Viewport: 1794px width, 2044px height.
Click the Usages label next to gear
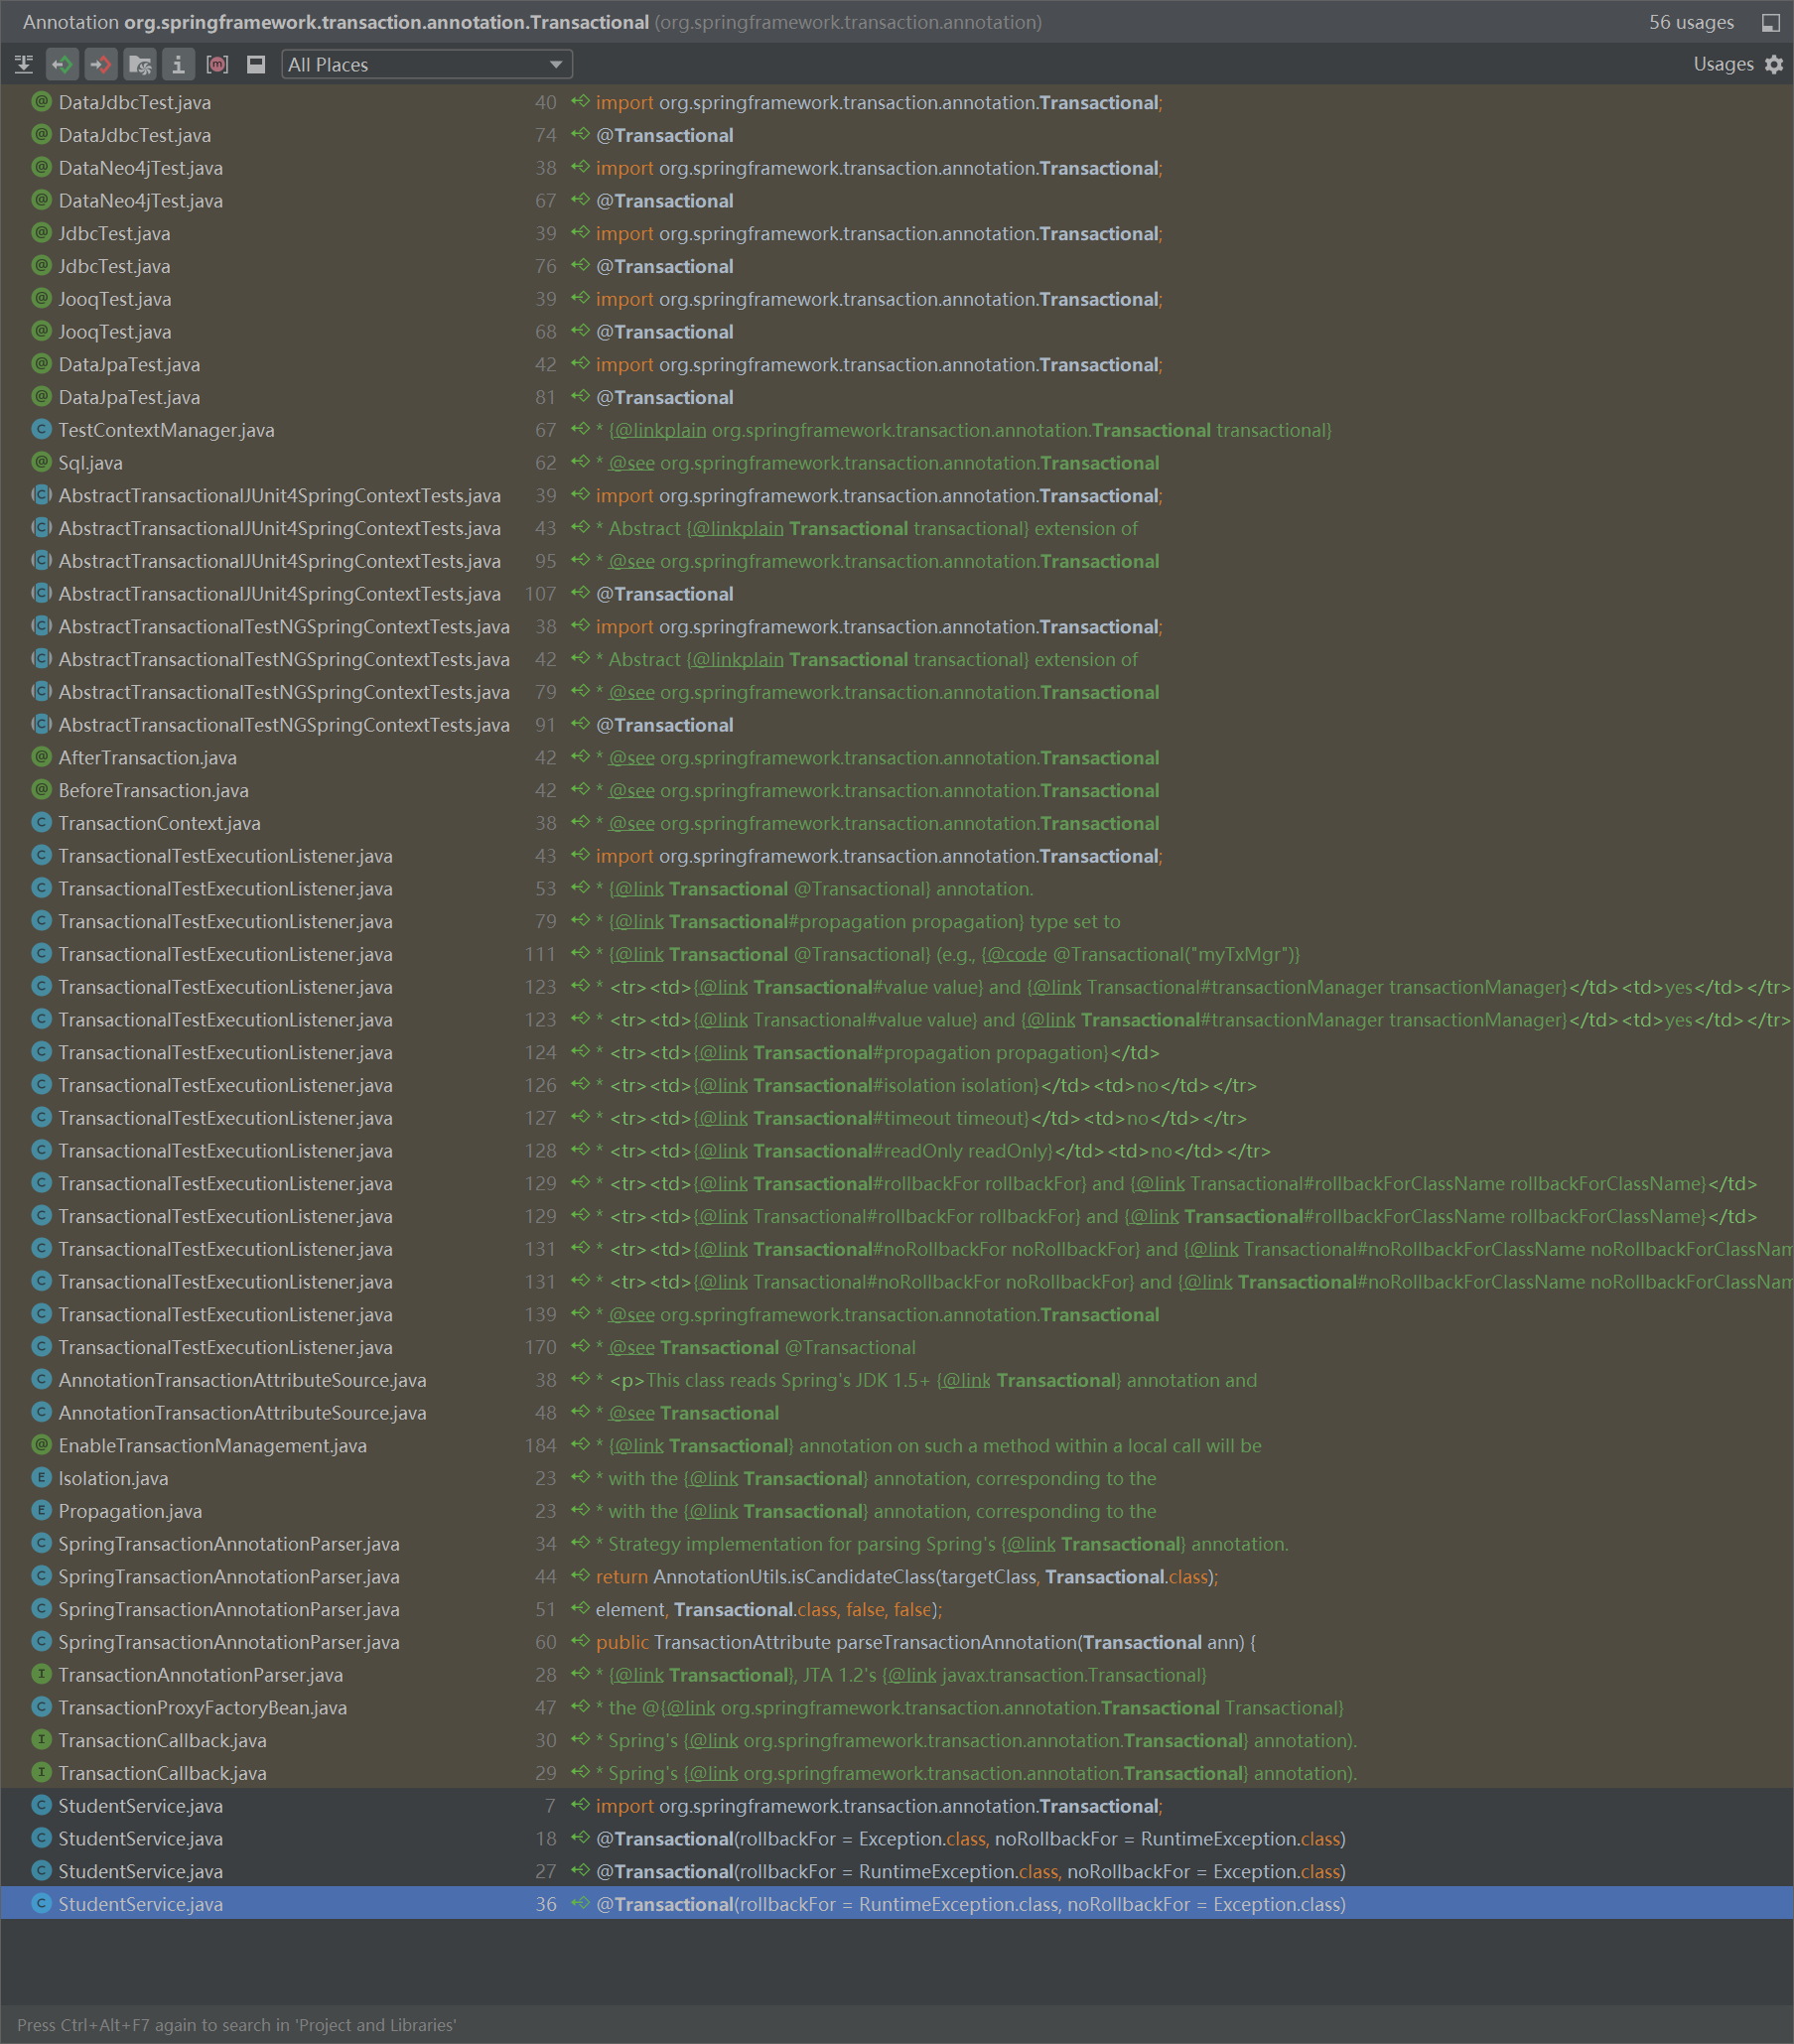(1723, 65)
